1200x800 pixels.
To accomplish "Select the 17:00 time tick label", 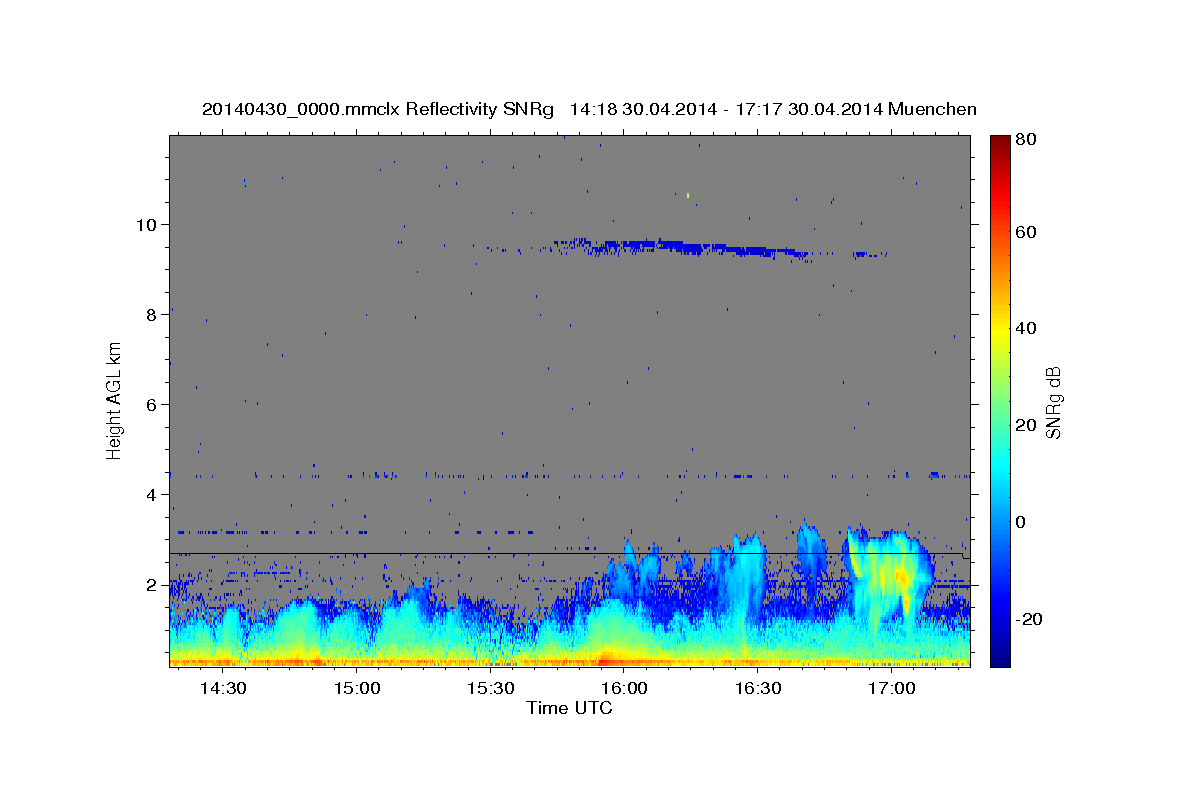I will [891, 689].
